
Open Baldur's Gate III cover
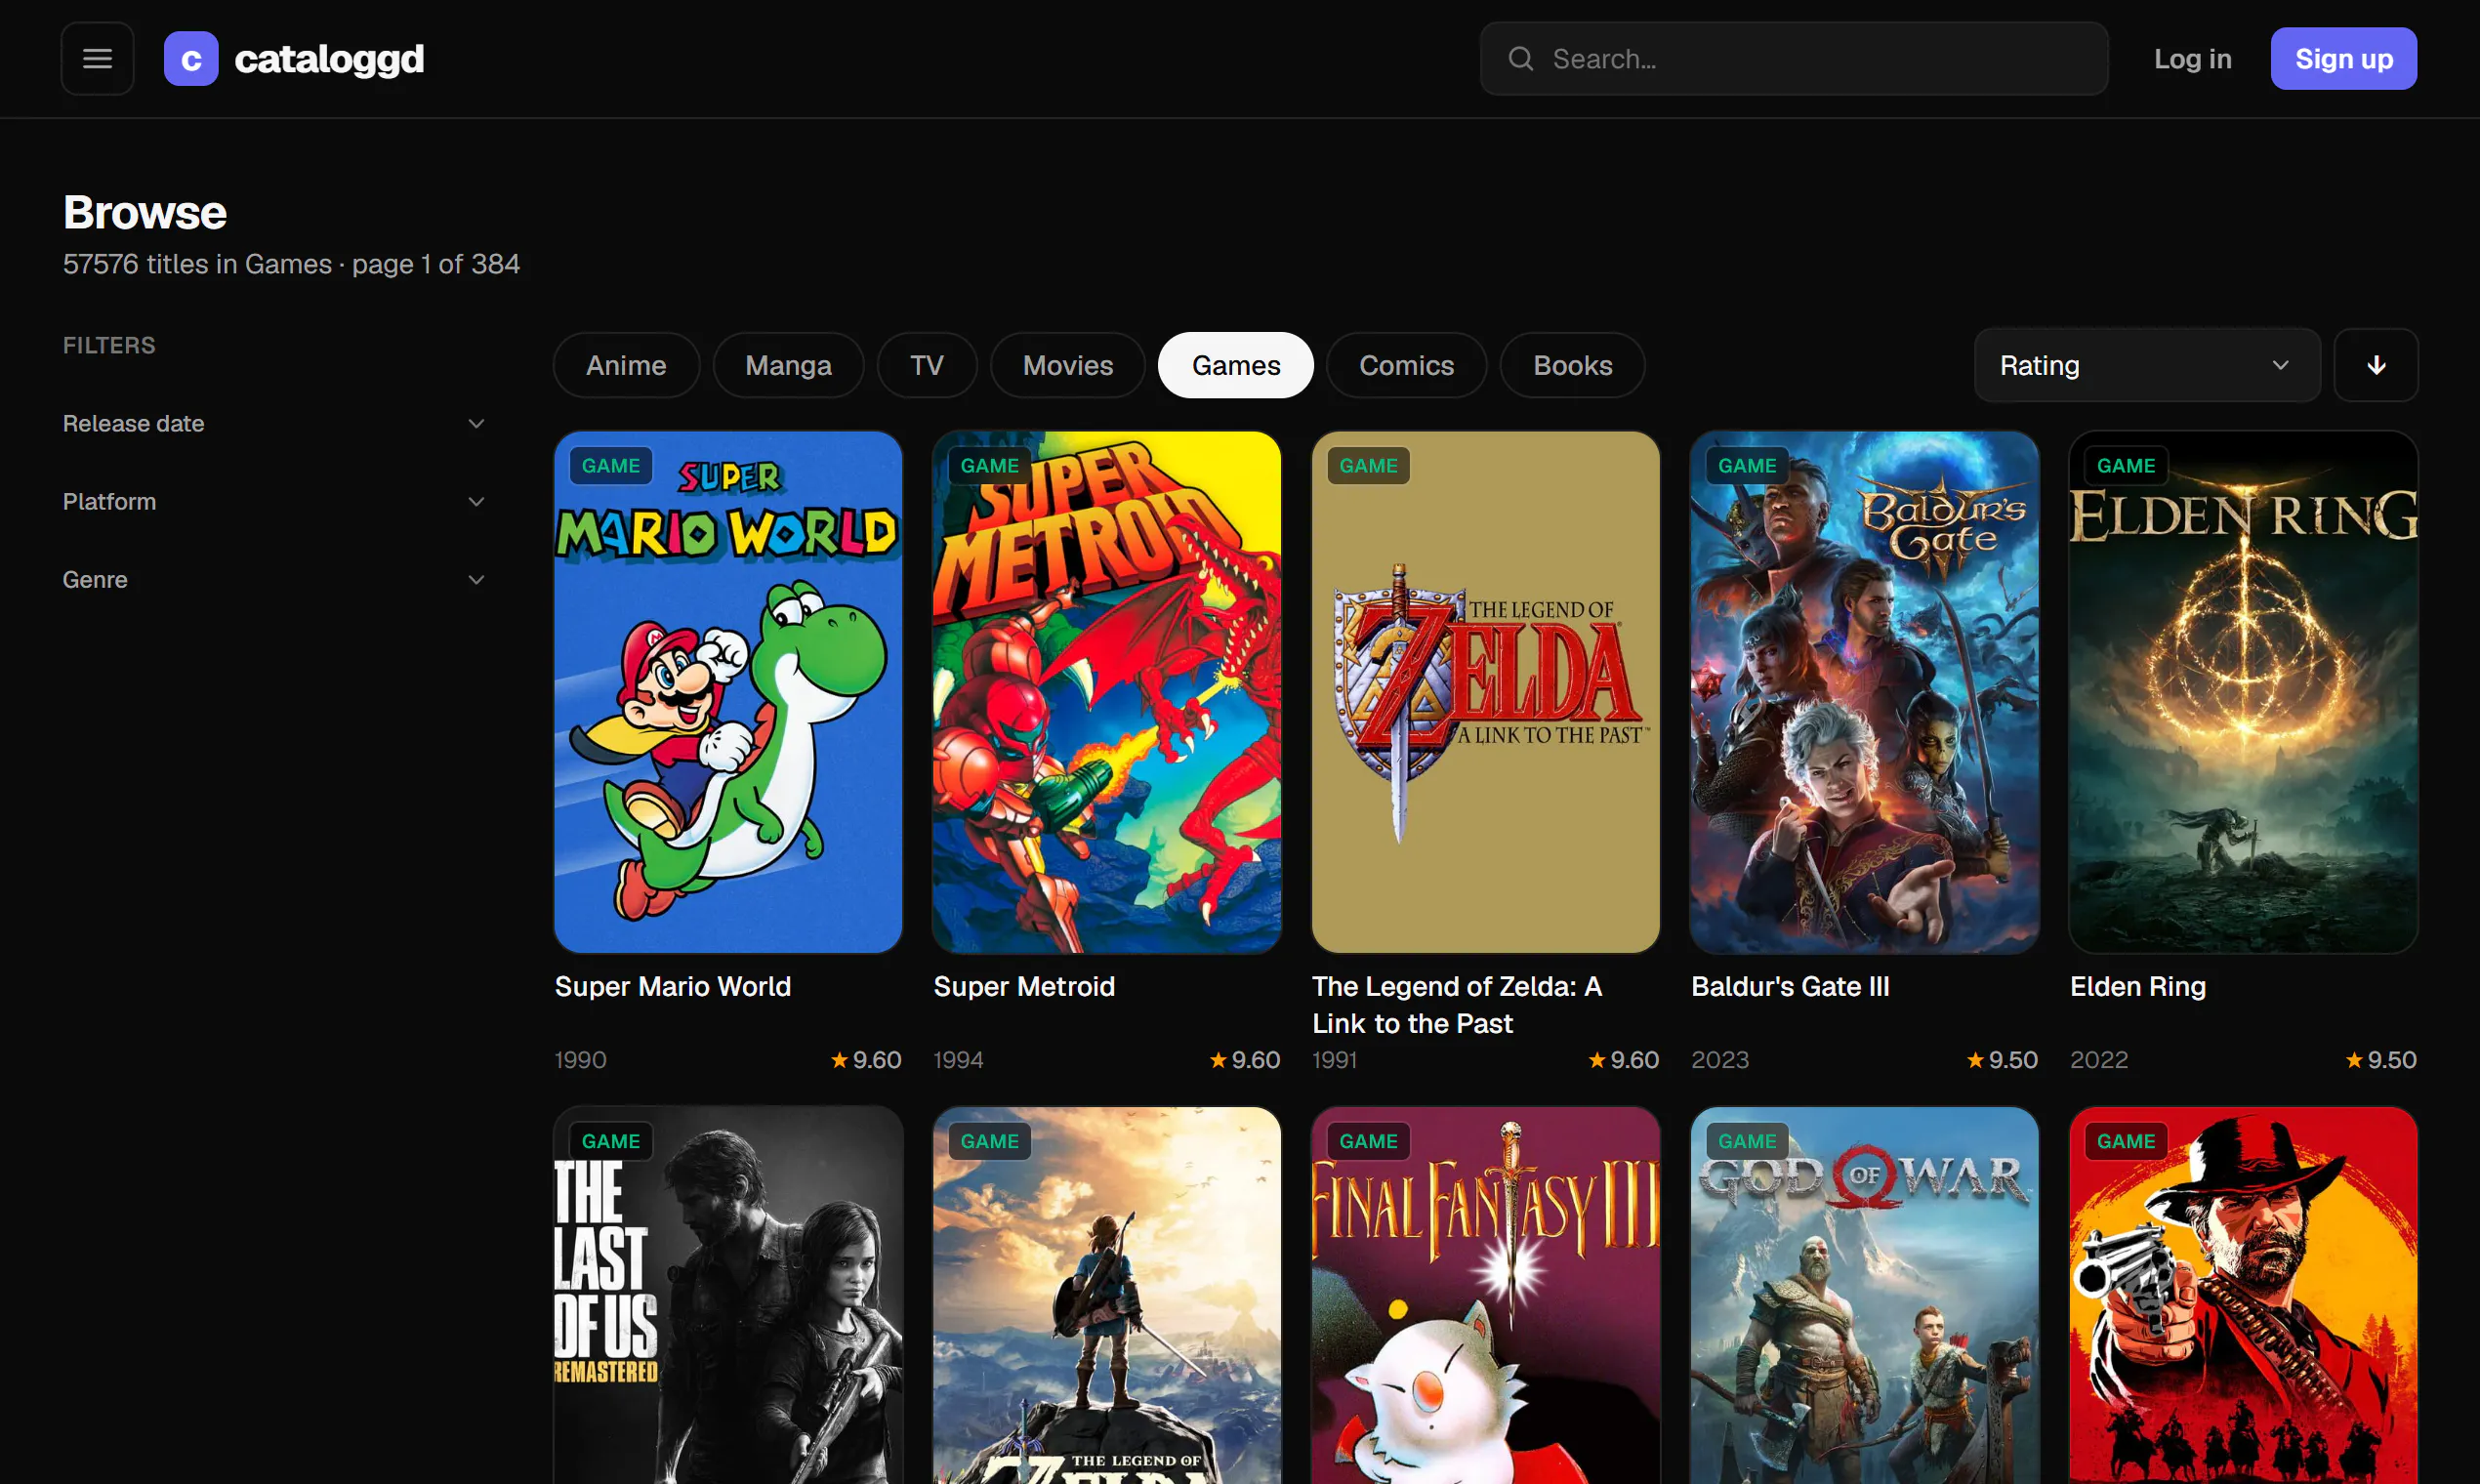pos(1864,692)
